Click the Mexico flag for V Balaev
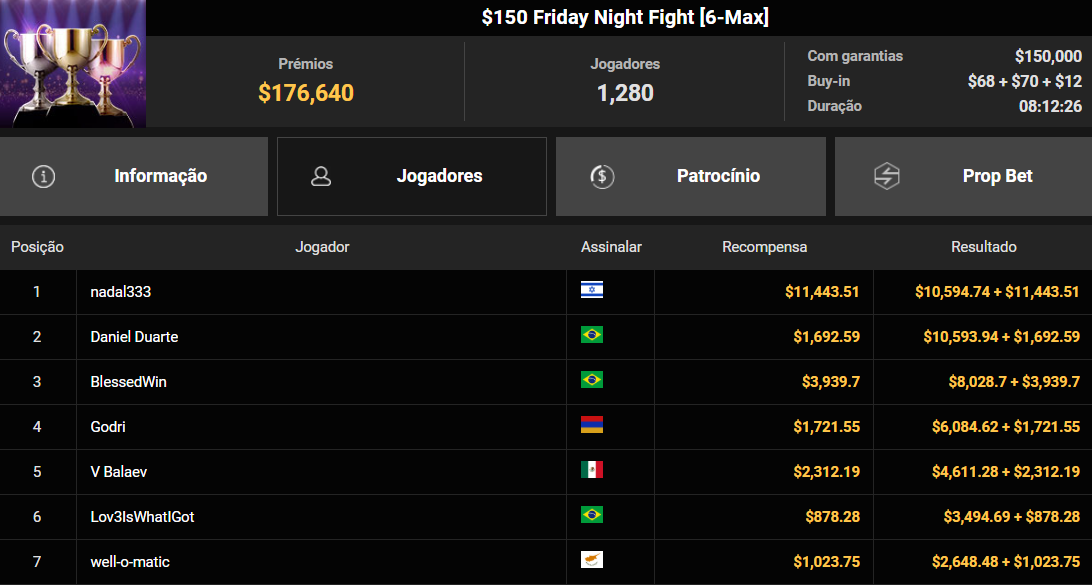Screen dimensions: 1092x585 tap(592, 470)
